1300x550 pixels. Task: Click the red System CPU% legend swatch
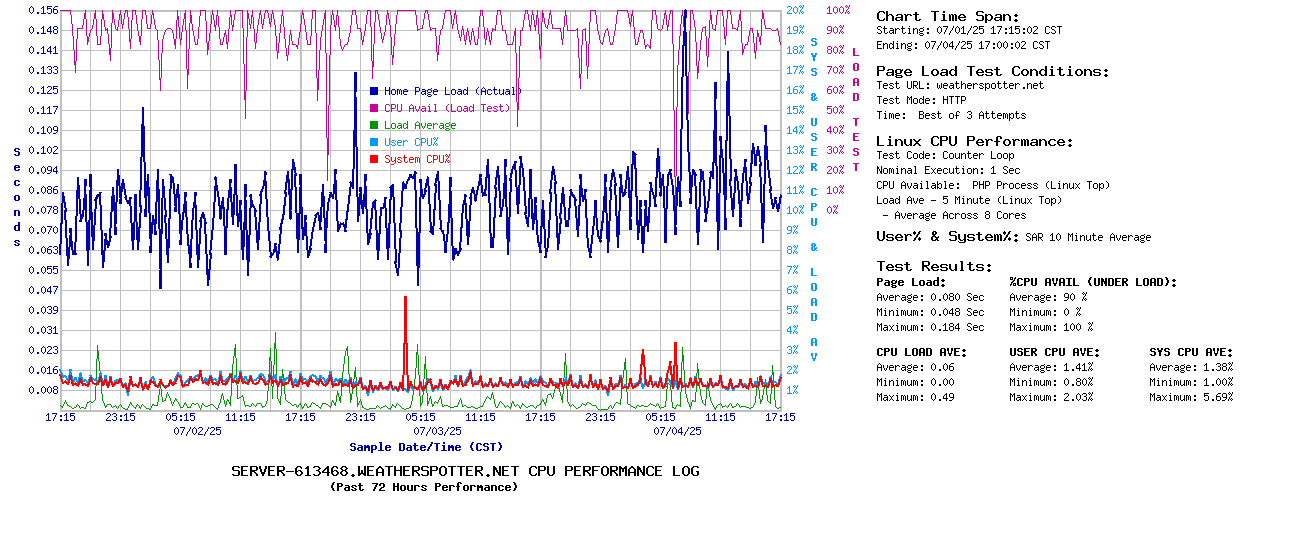point(374,159)
